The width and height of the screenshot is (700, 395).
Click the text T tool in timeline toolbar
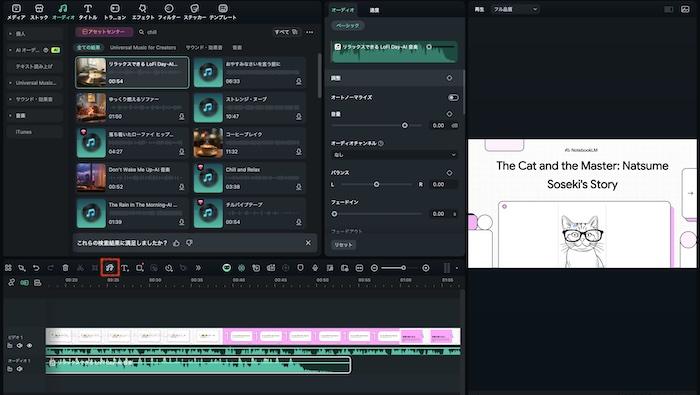coord(125,268)
